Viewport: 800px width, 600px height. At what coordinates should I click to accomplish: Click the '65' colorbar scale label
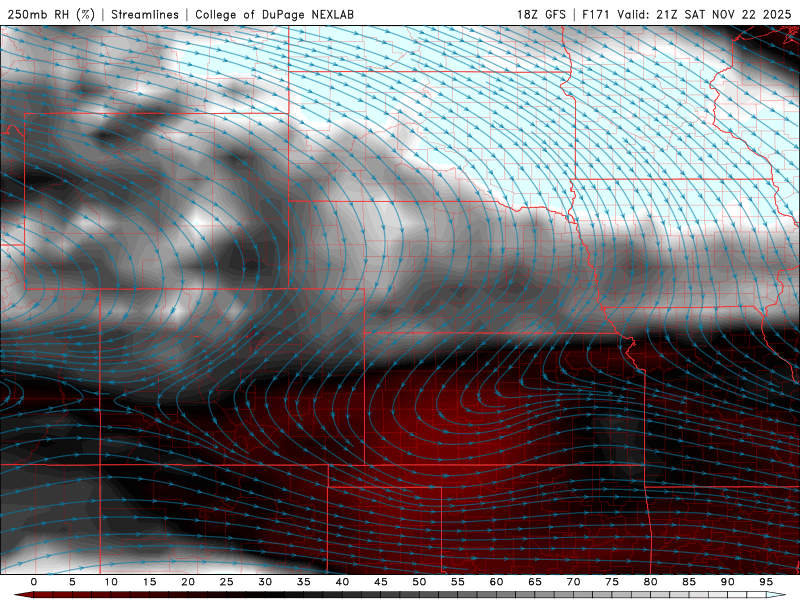(535, 582)
